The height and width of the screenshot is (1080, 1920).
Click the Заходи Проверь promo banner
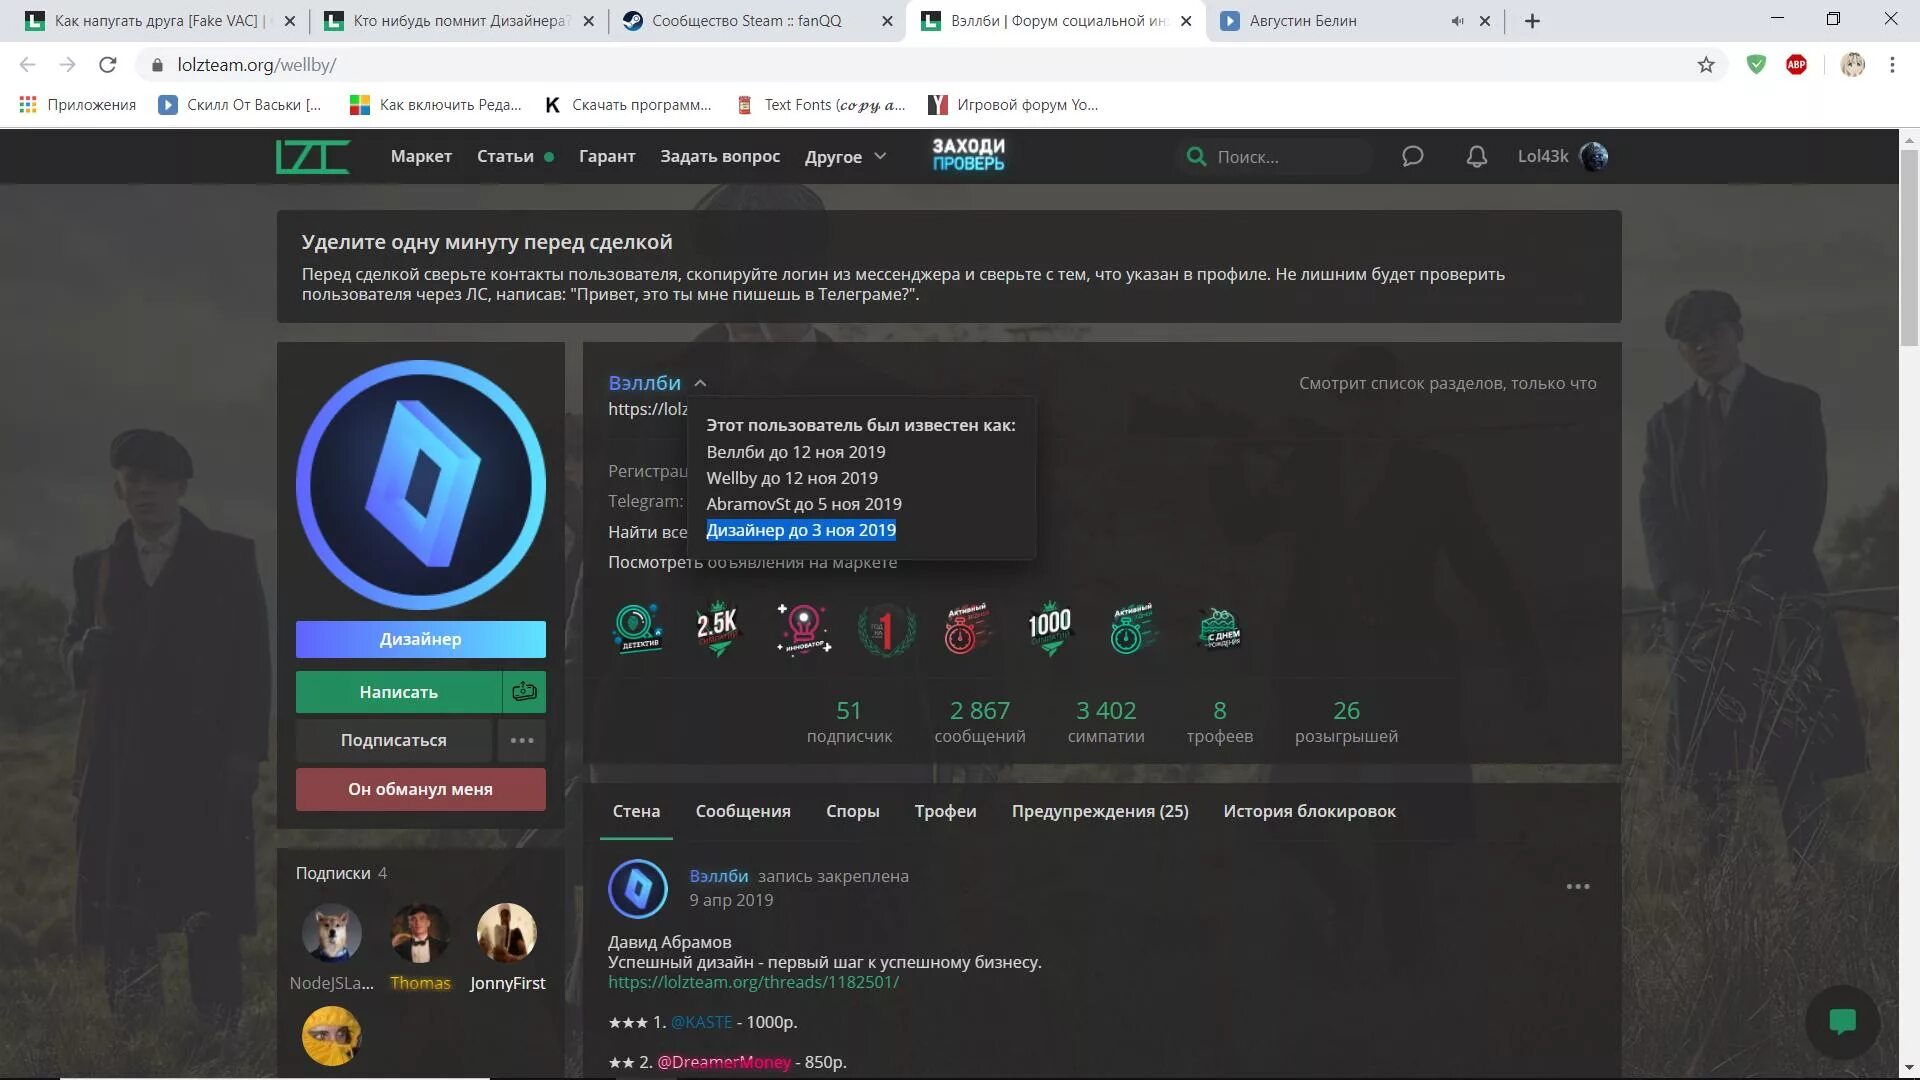[x=968, y=155]
